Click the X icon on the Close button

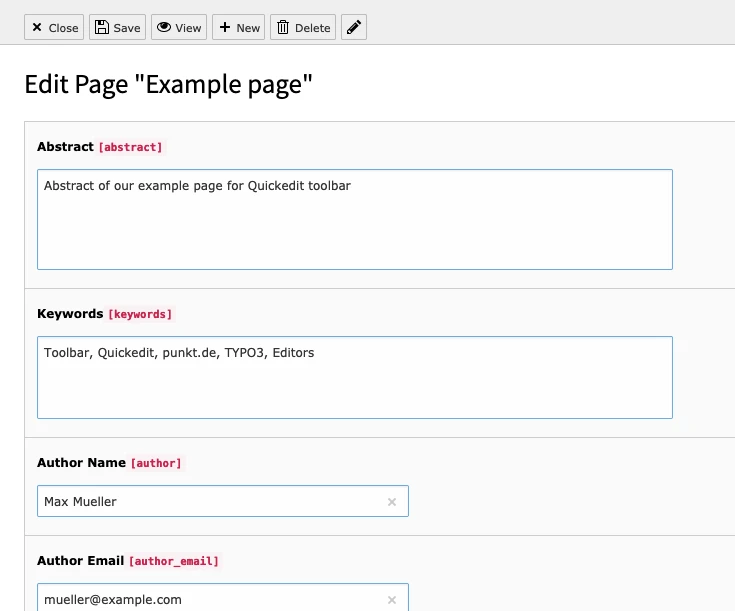pyautogui.click(x=37, y=27)
